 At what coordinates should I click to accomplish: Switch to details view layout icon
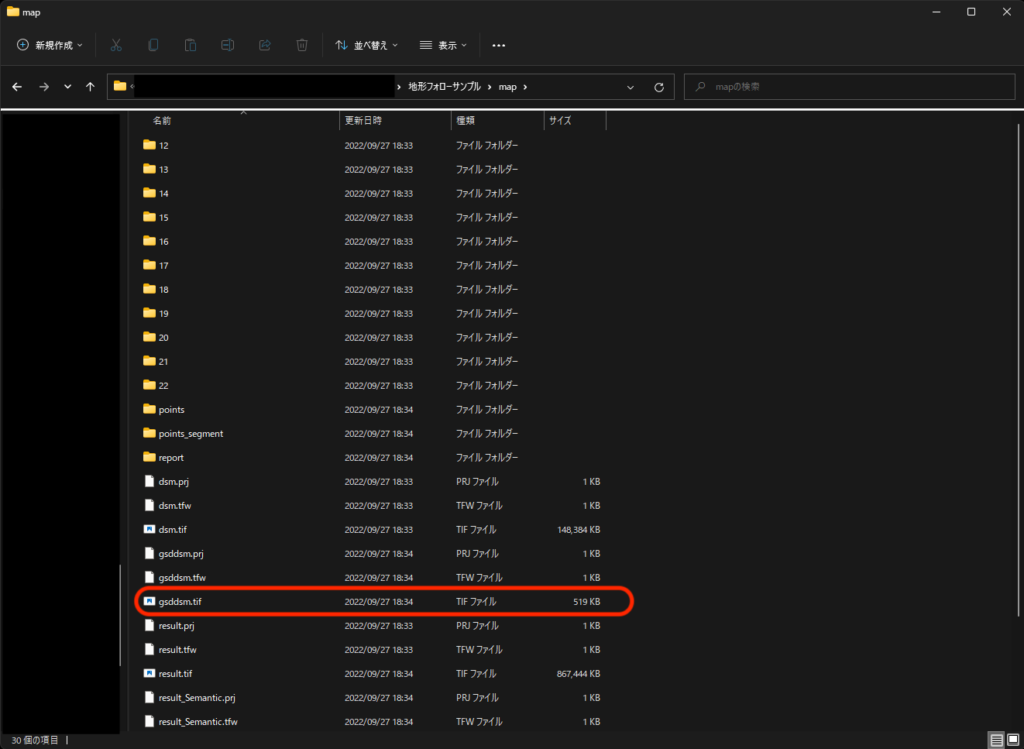click(x=996, y=740)
